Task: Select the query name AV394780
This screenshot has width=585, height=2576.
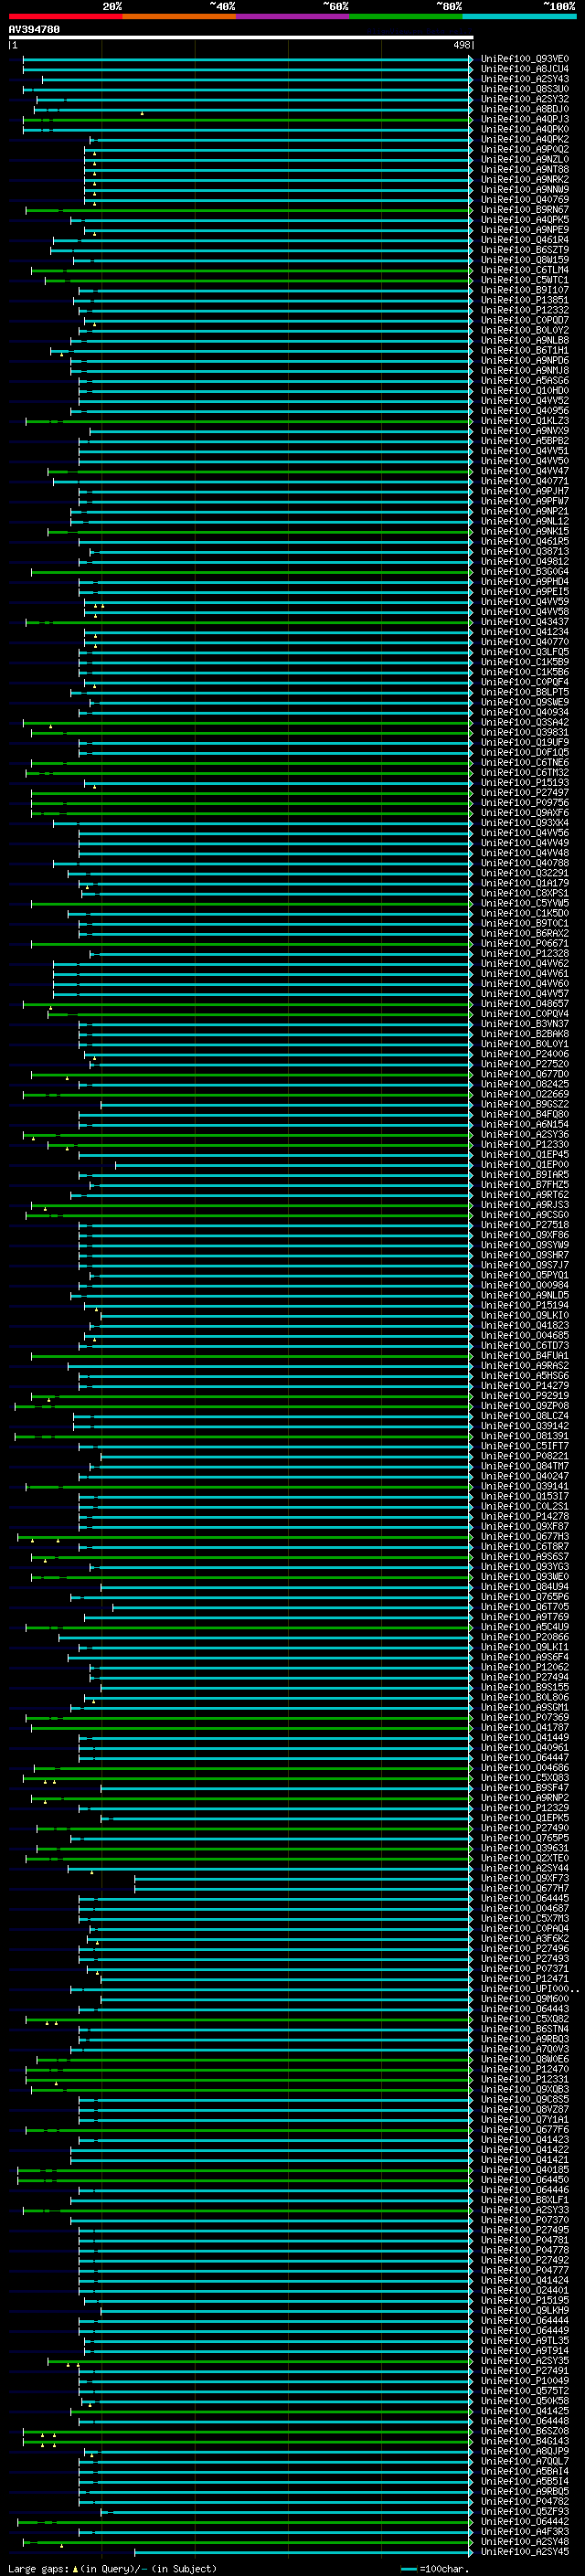Action: click(x=34, y=30)
